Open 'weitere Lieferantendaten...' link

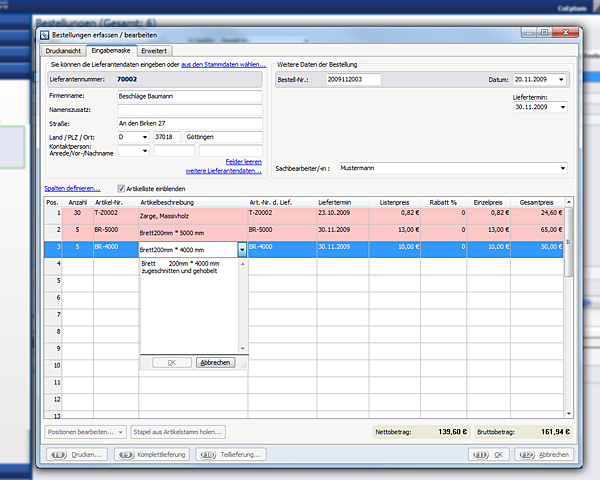(x=224, y=171)
